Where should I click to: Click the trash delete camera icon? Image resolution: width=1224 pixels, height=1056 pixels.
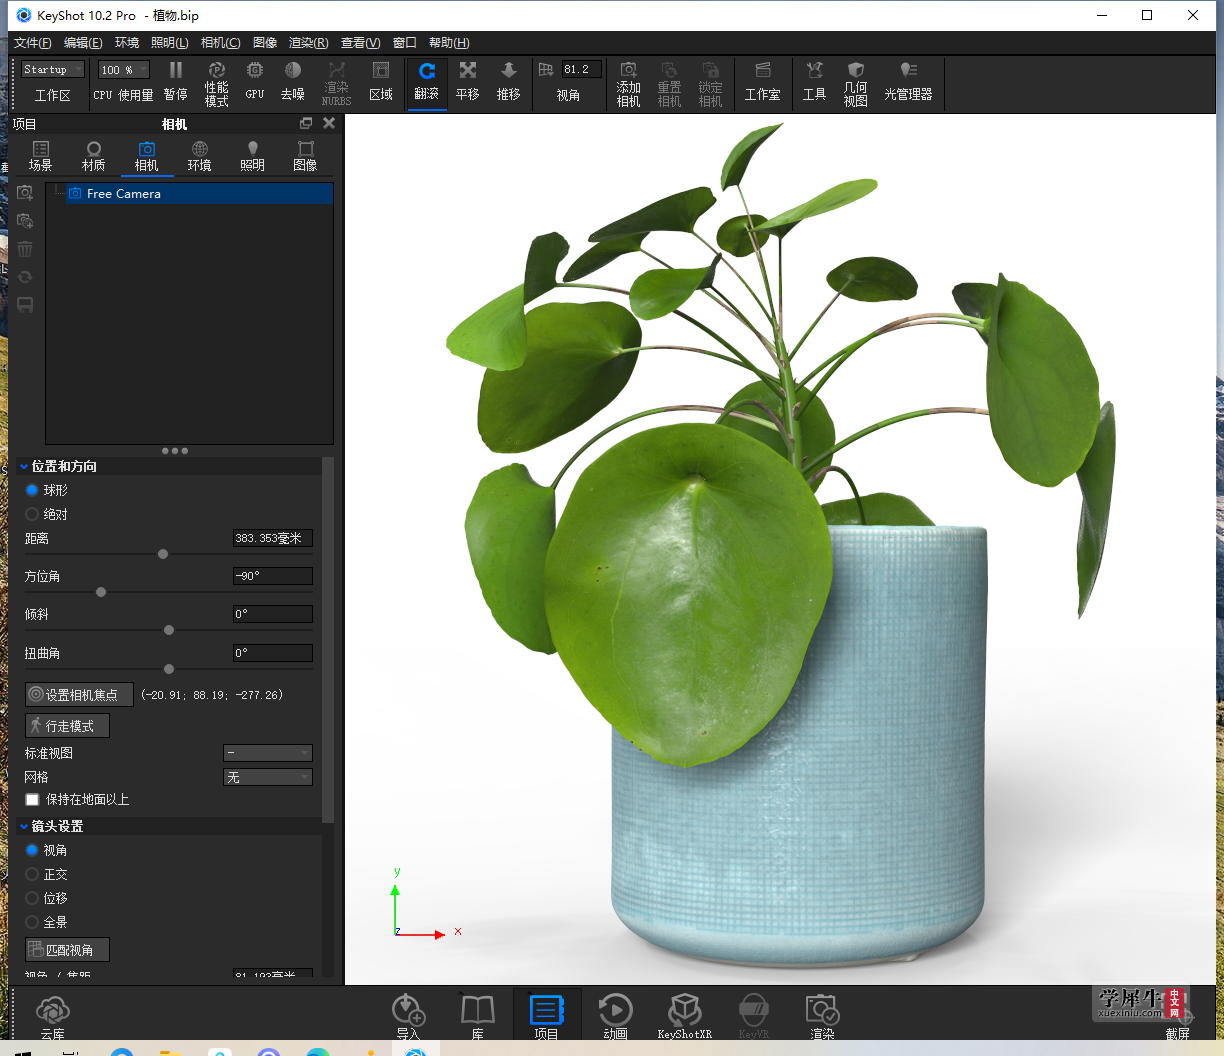25,249
